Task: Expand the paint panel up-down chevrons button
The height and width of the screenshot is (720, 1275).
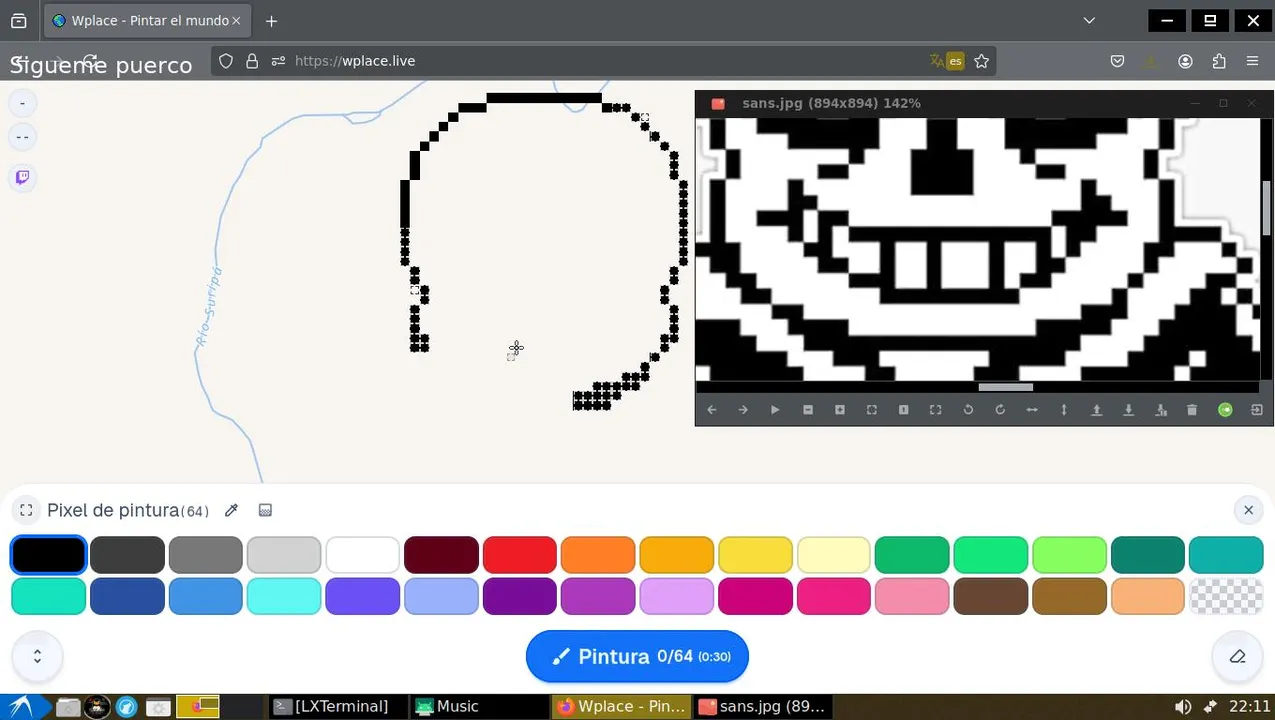Action: [x=37, y=656]
